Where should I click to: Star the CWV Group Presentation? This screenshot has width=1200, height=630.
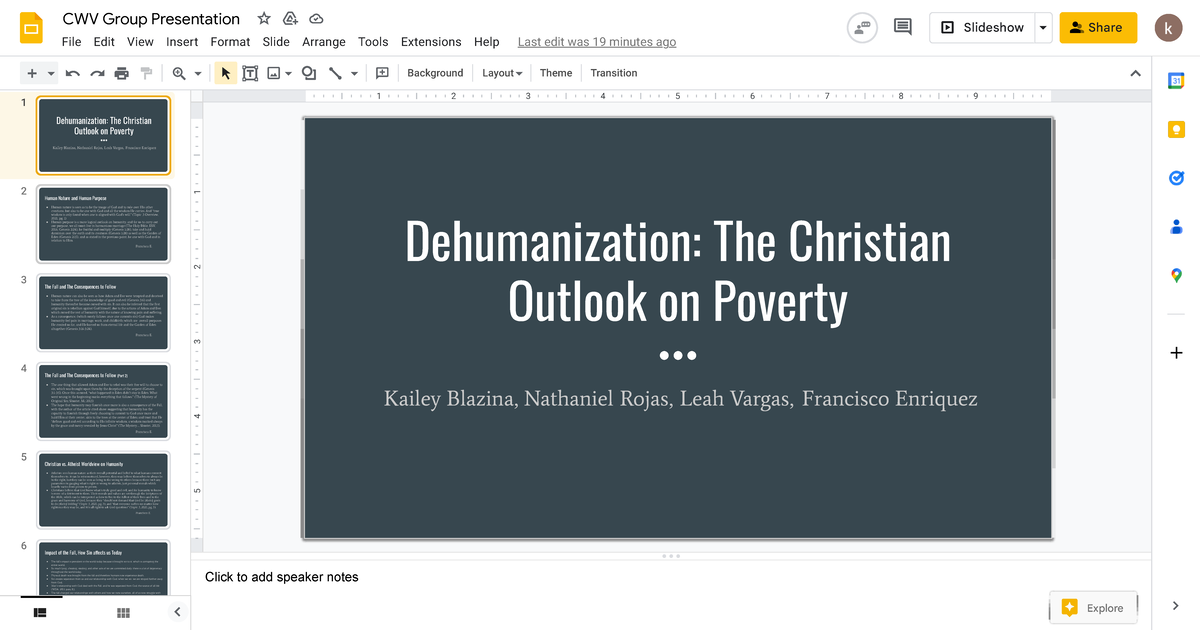click(264, 19)
